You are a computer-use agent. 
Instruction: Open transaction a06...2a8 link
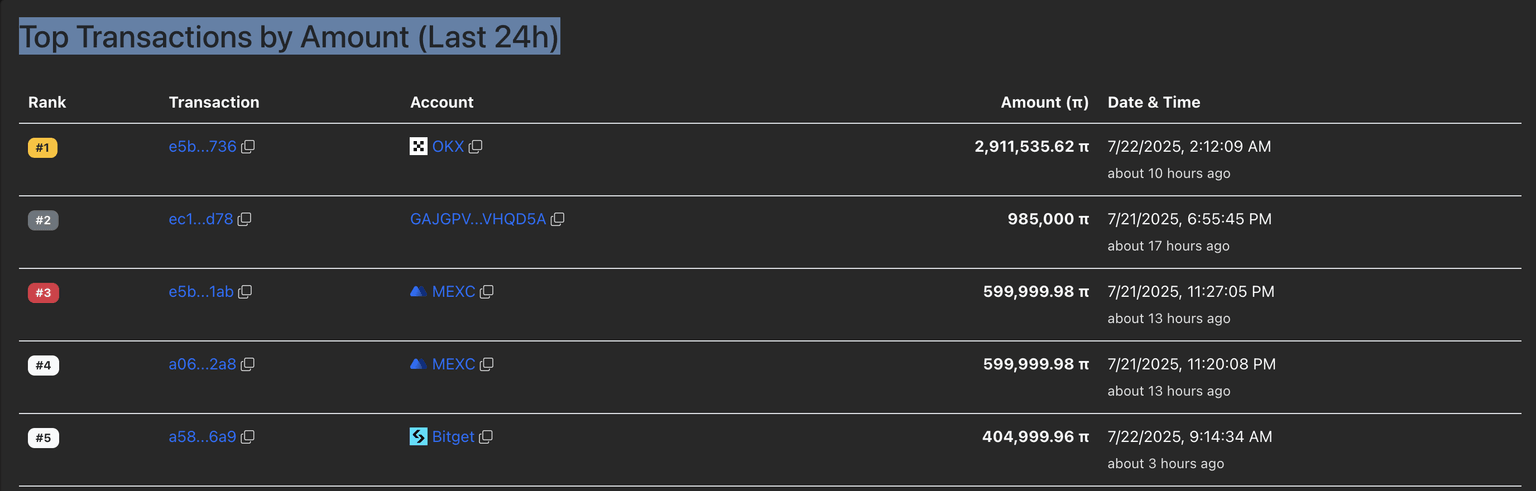click(202, 364)
